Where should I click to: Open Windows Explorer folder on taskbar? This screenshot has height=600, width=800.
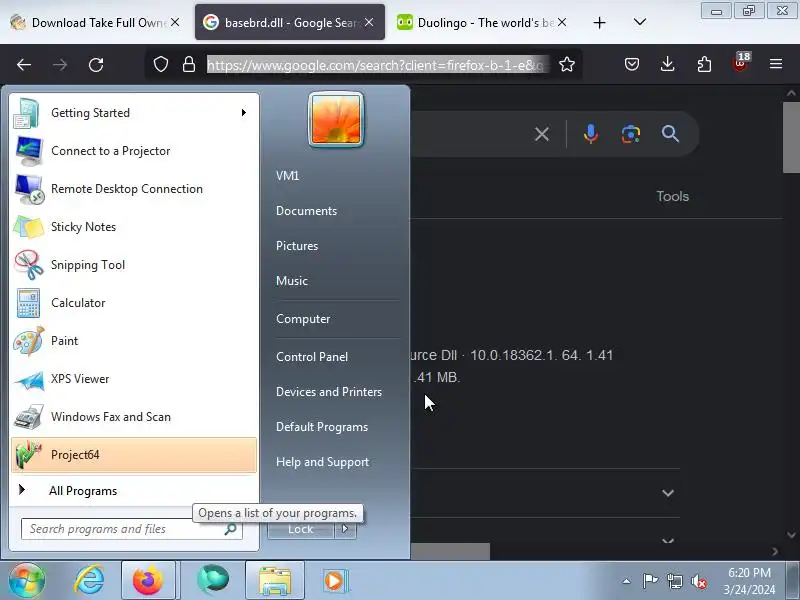click(275, 581)
